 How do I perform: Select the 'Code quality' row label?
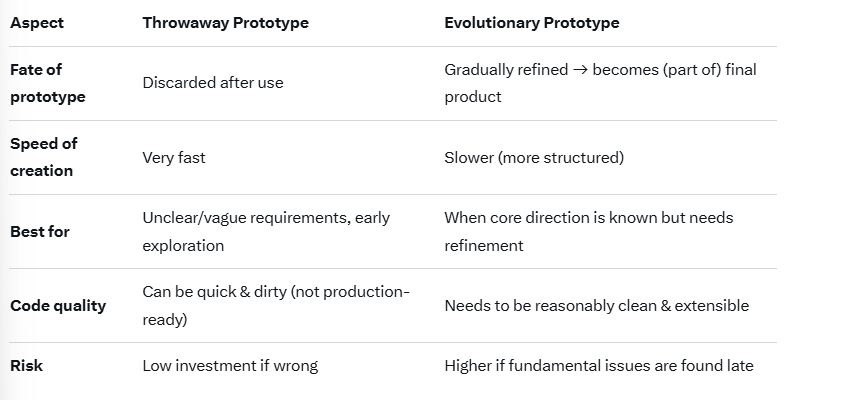58,305
